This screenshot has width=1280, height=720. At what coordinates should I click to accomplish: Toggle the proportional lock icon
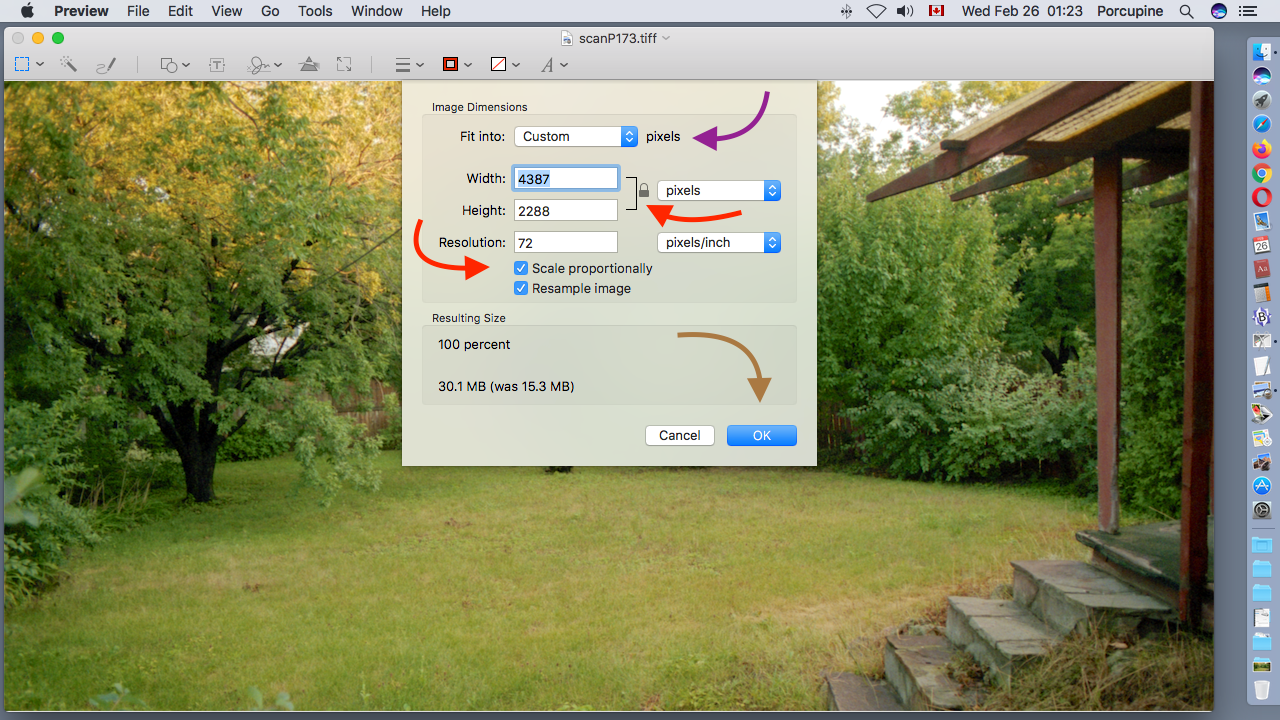[x=644, y=190]
